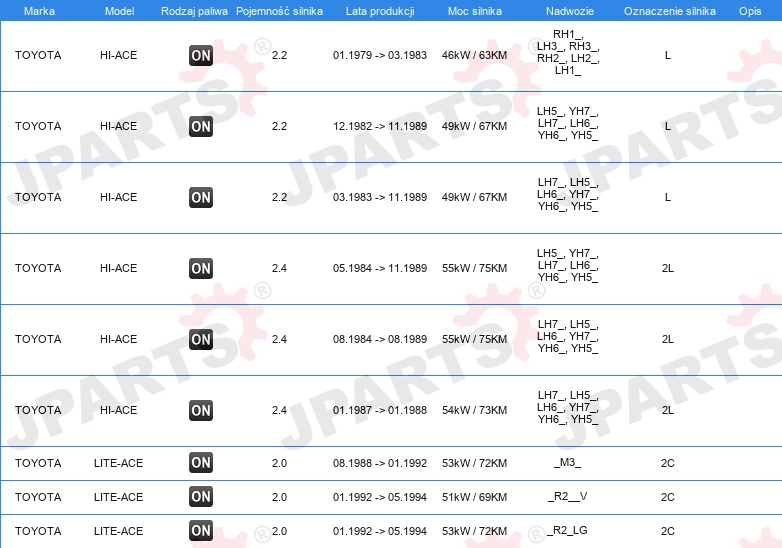The width and height of the screenshot is (782, 548).
Task: Click the Rodzaj paliwa column header
Action: tap(195, 11)
